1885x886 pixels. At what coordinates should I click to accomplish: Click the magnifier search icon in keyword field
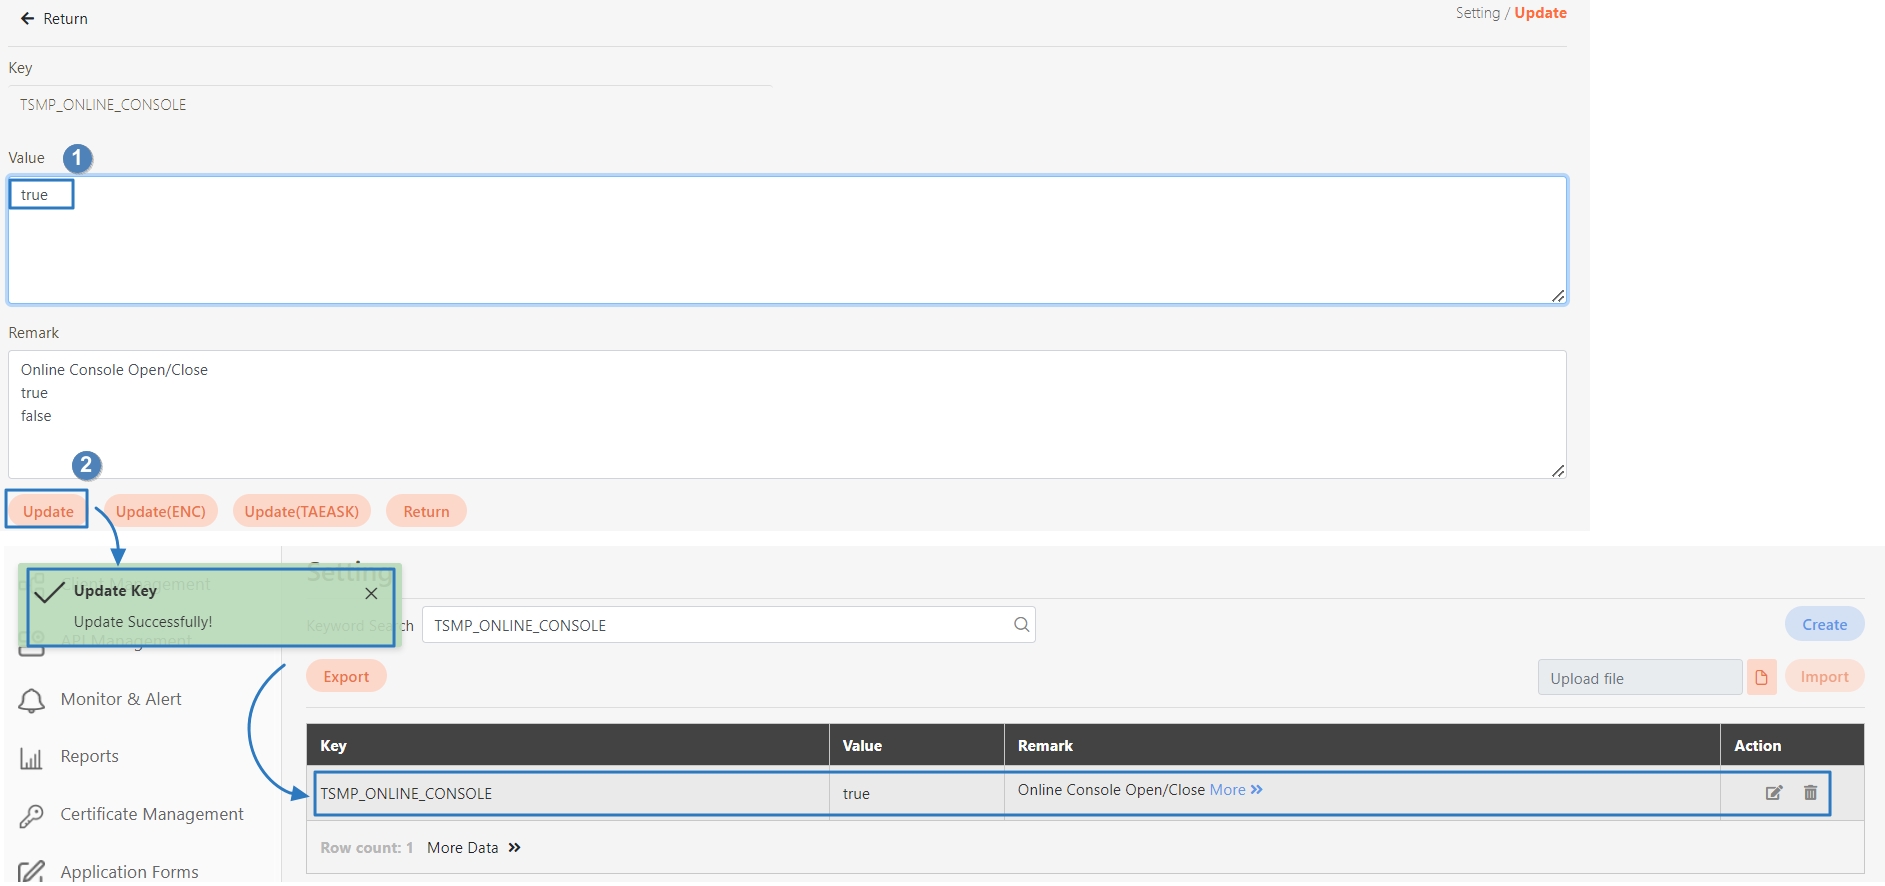tap(1021, 625)
